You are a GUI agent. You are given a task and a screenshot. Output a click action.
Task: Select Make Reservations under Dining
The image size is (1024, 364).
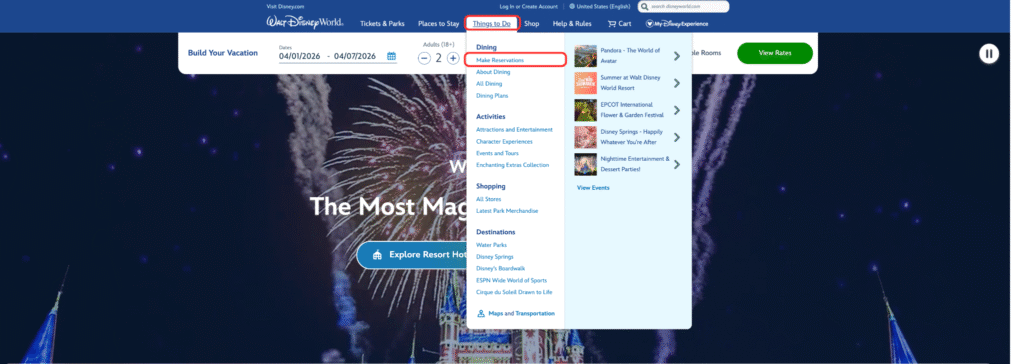(x=500, y=60)
